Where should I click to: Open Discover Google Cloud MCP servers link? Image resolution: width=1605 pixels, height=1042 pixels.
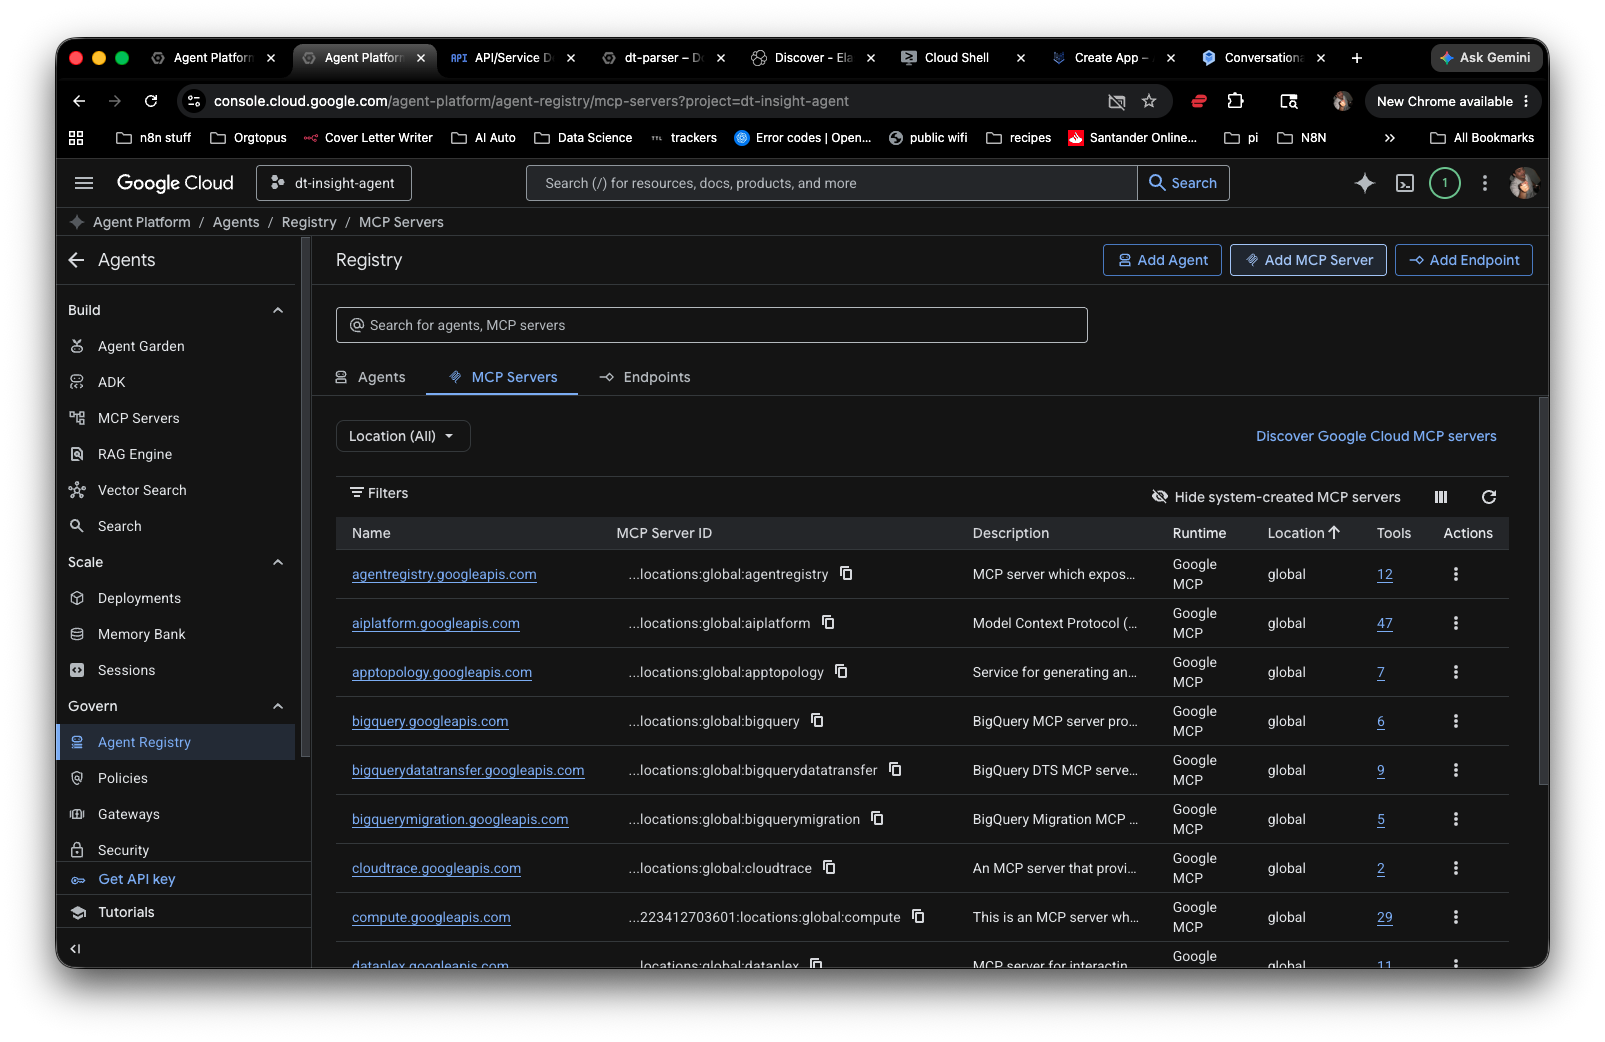click(x=1376, y=436)
